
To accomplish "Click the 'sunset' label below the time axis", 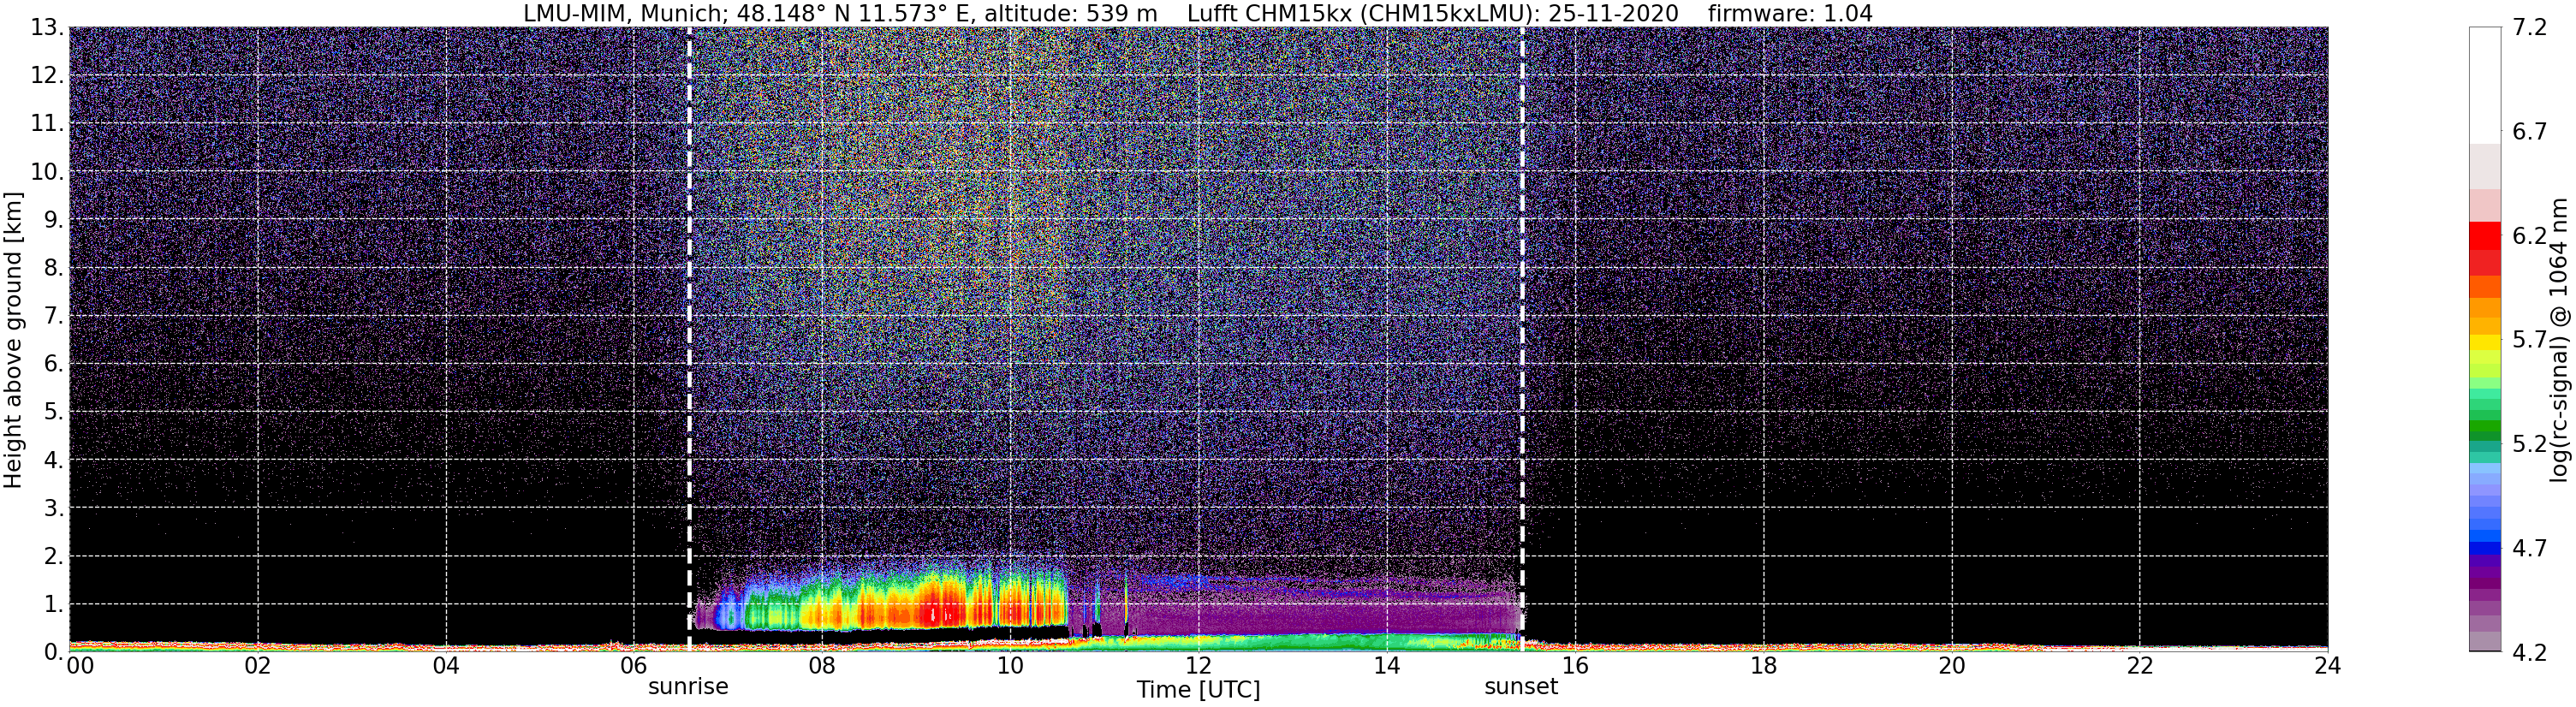I will pos(1521,687).
